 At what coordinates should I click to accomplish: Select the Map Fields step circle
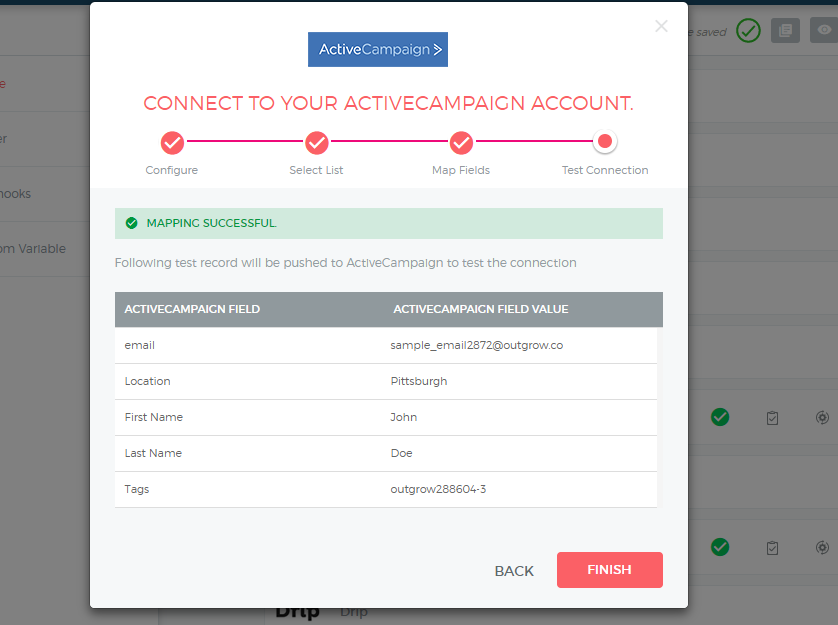pyautogui.click(x=461, y=143)
